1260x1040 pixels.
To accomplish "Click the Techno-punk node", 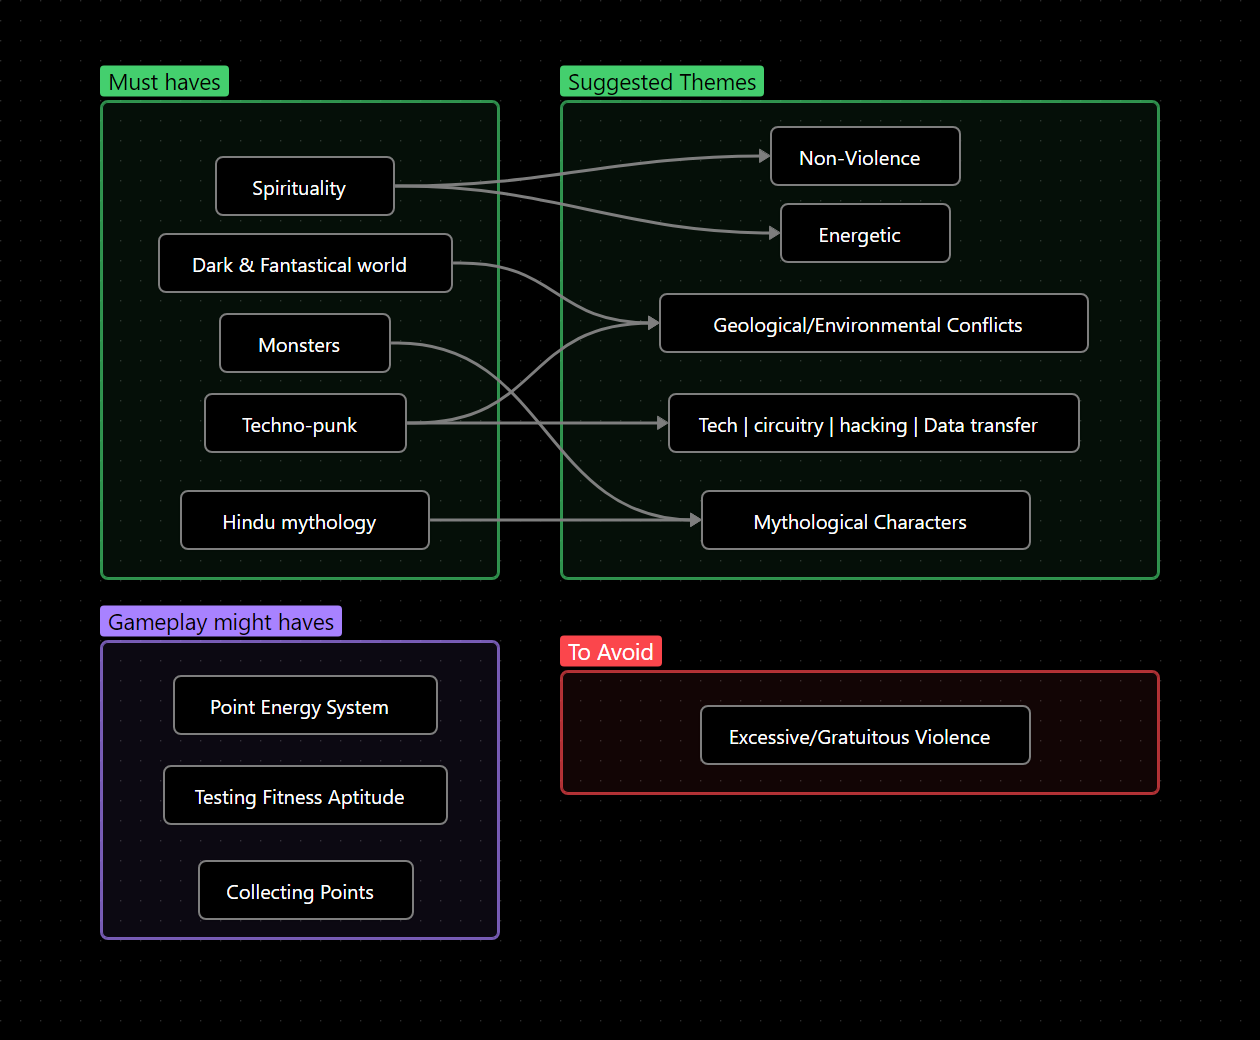I will point(305,423).
